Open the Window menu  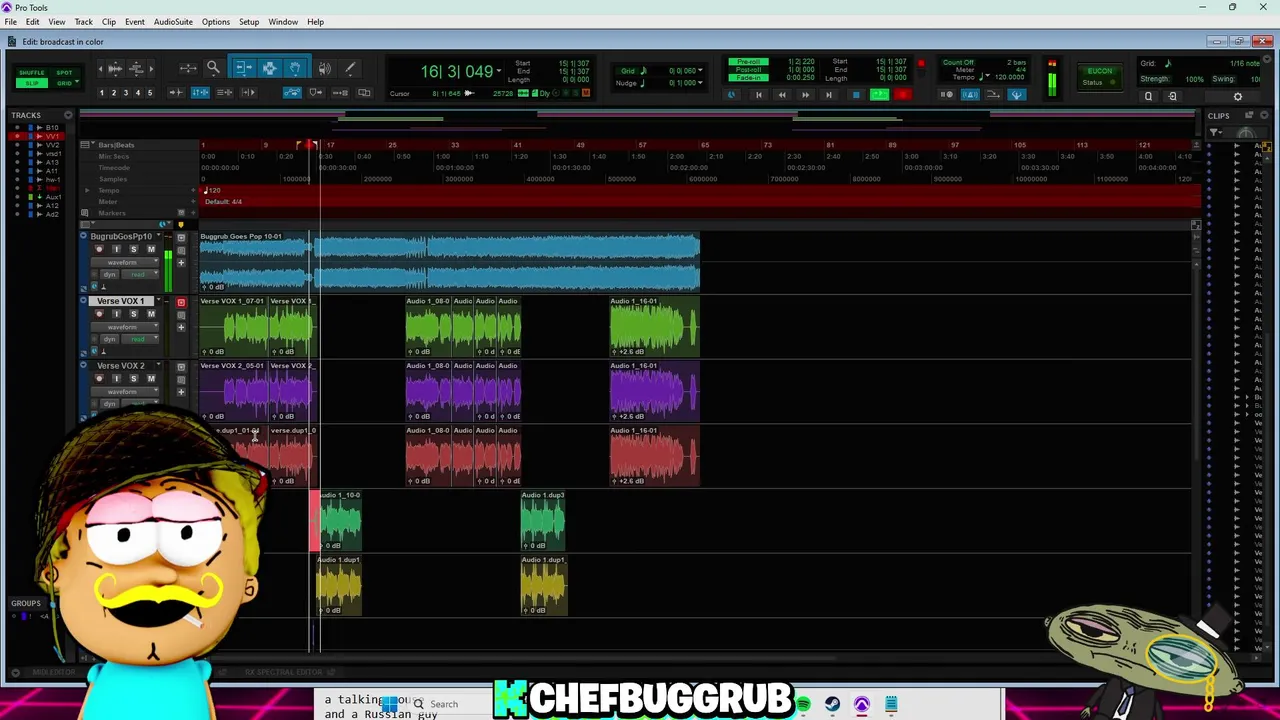point(283,22)
